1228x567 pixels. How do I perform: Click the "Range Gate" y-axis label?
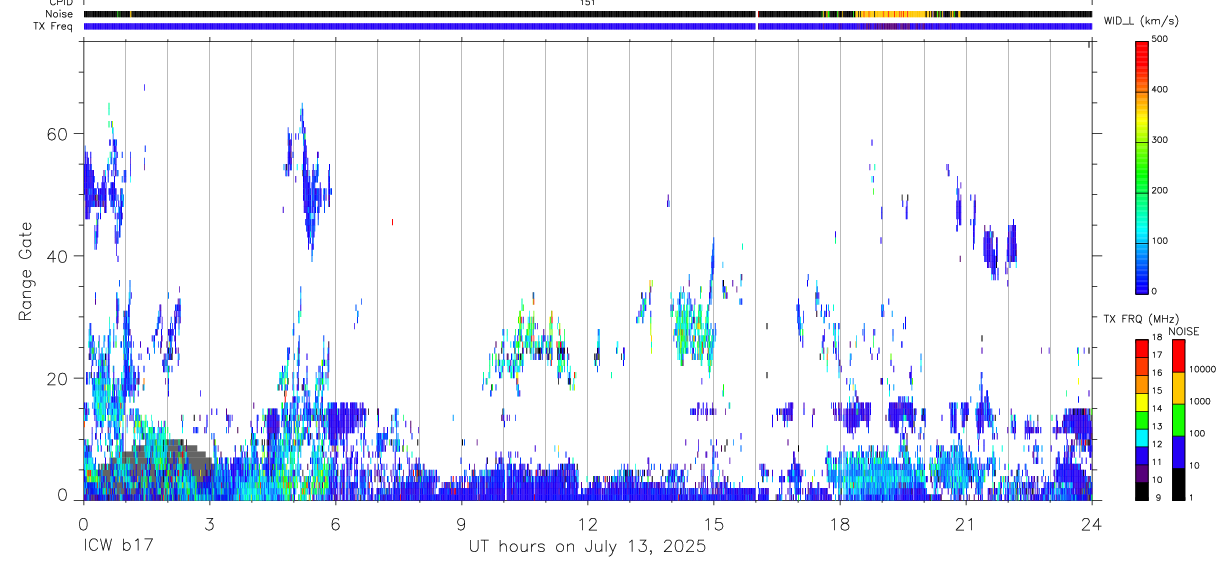point(25,271)
